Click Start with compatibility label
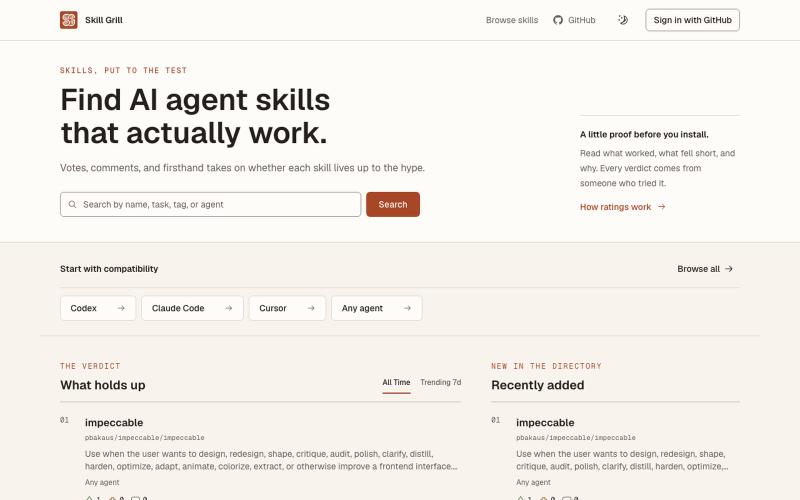The height and width of the screenshot is (500, 800). [x=109, y=269]
